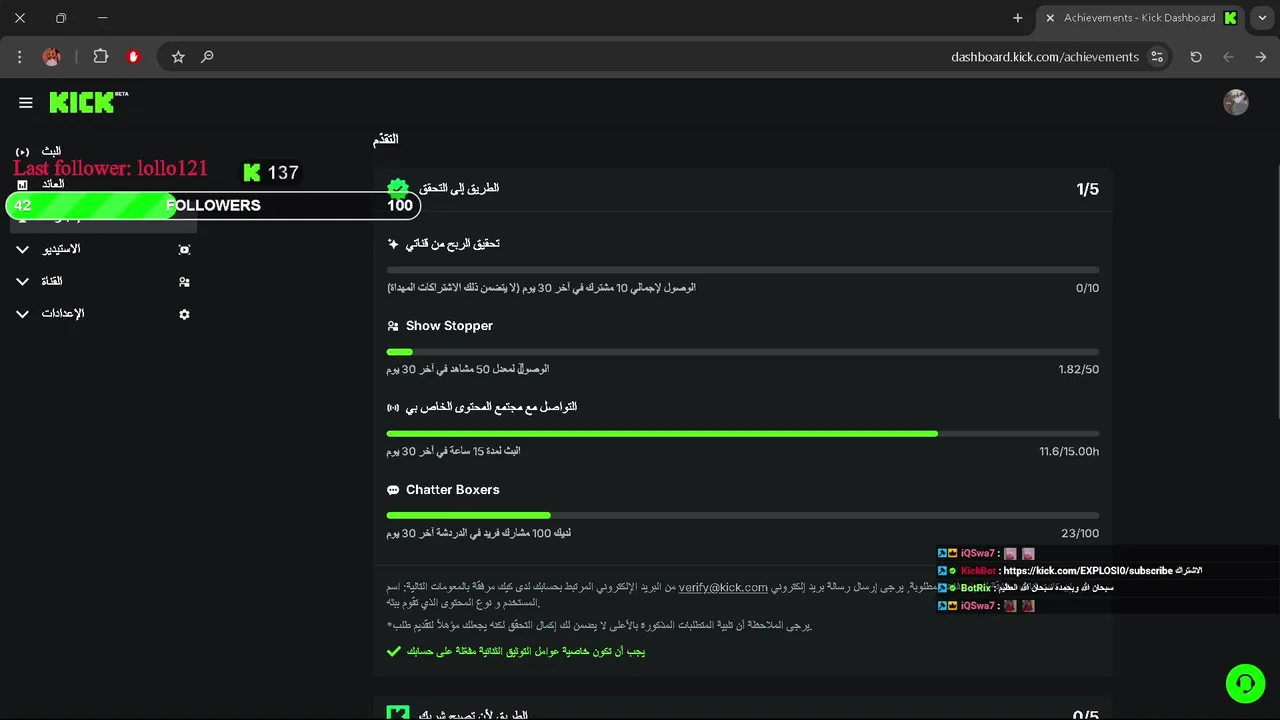Click the KickBot username in chat
This screenshot has height=720, width=1280.
tap(978, 571)
